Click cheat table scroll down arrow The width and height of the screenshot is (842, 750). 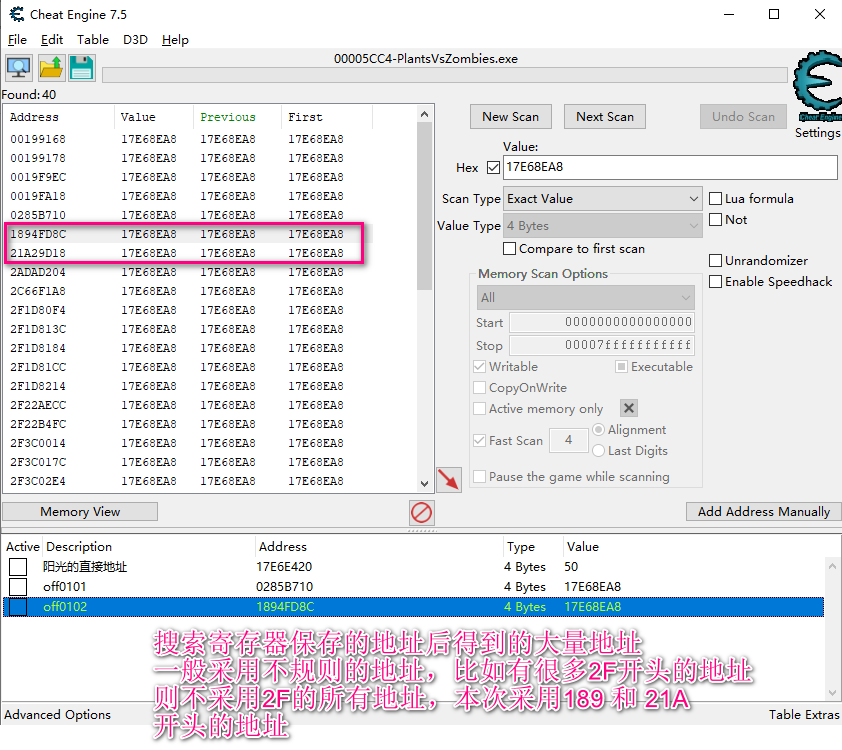tap(832, 693)
